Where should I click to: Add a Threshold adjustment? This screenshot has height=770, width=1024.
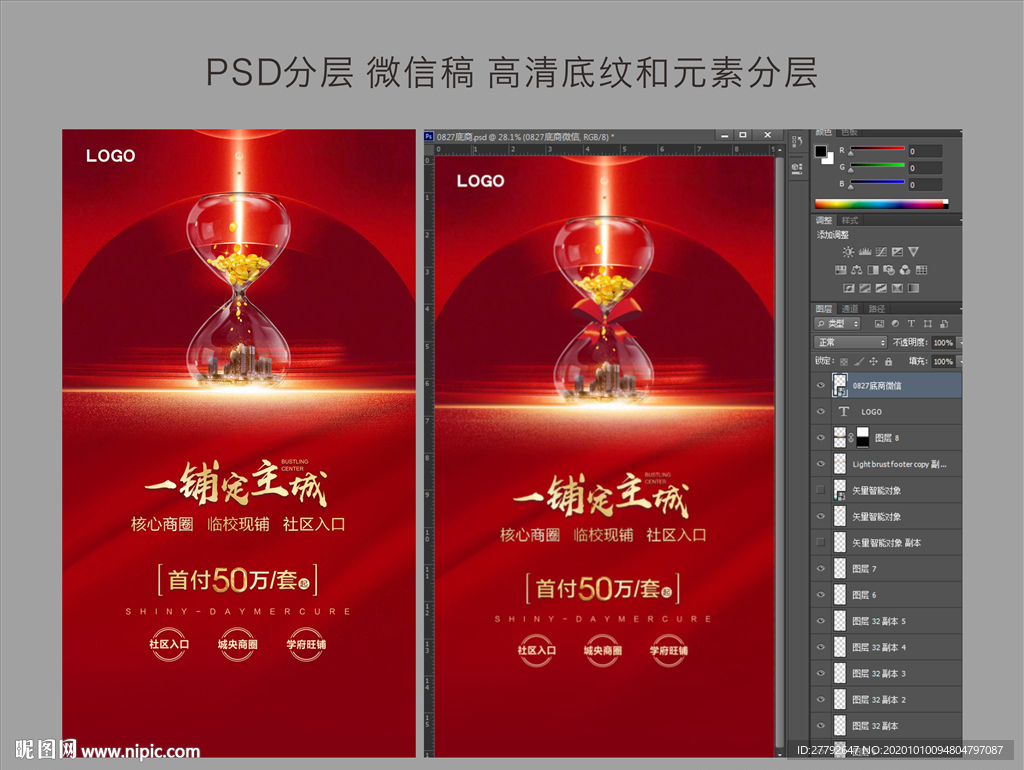pos(881,288)
